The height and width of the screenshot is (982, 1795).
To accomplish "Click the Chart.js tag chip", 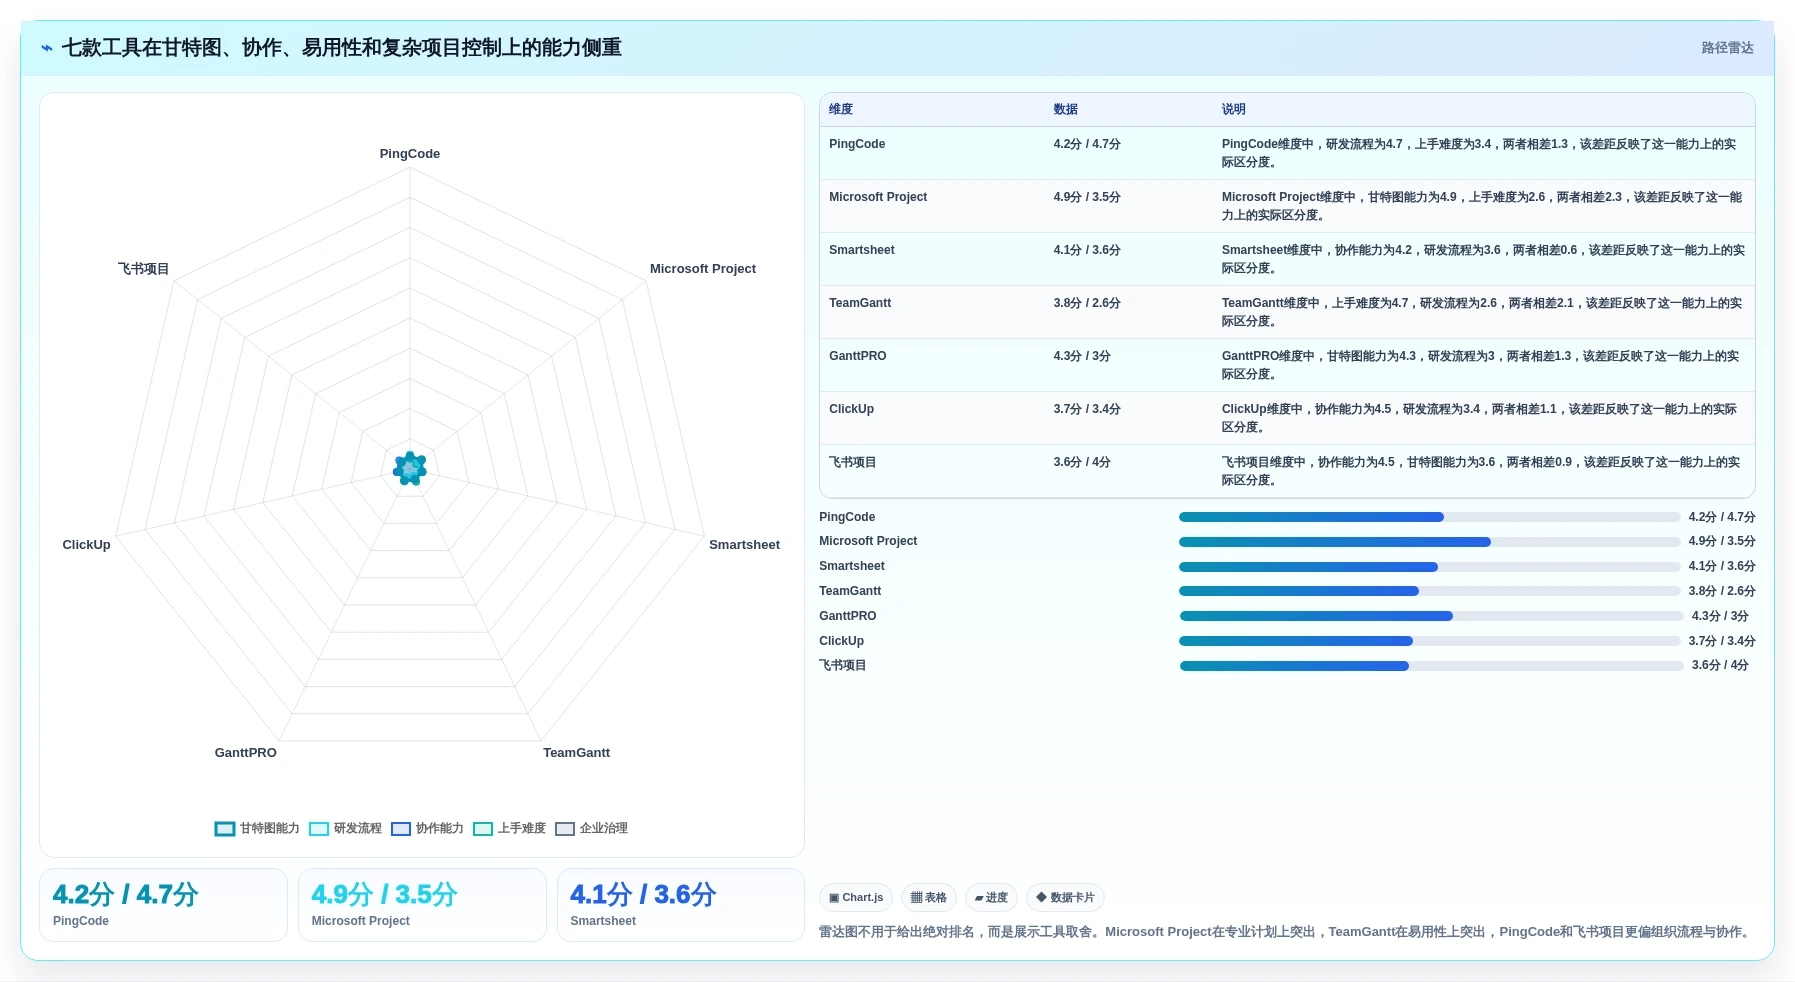I will (856, 898).
